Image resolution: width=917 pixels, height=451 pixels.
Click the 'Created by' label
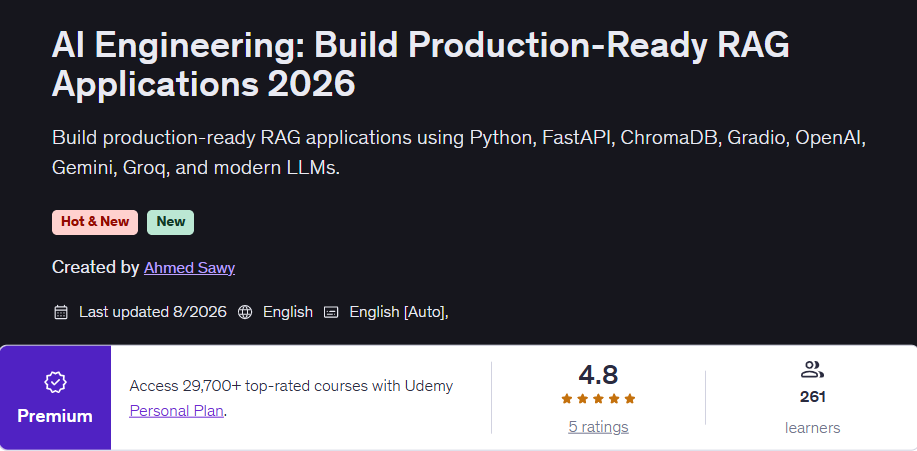(95, 268)
